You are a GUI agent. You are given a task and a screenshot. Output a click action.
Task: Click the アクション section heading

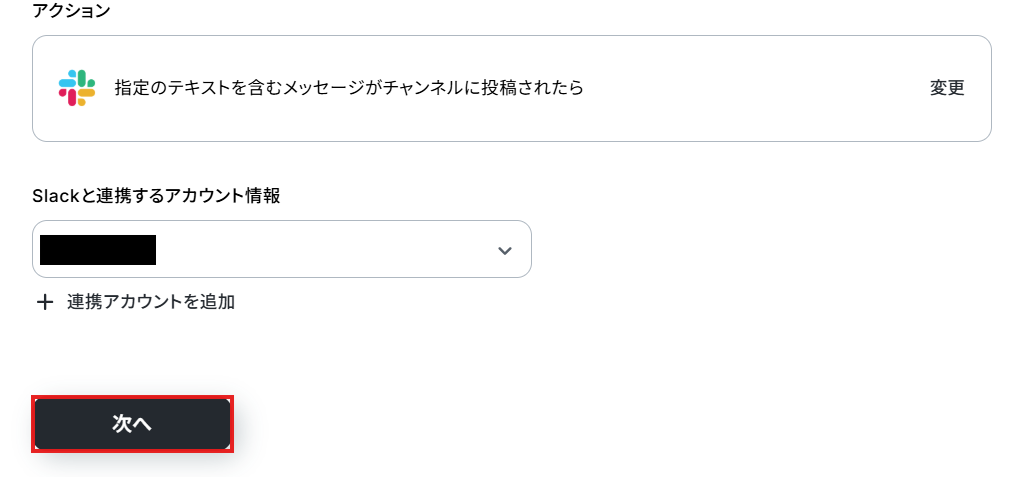(x=71, y=11)
